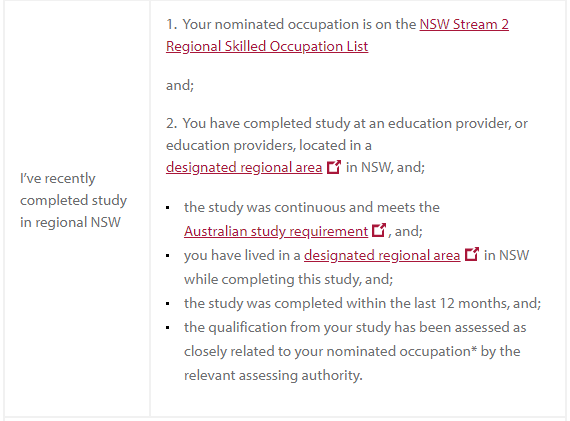Open the Australian study requirement link
The image size is (570, 421).
point(276,231)
